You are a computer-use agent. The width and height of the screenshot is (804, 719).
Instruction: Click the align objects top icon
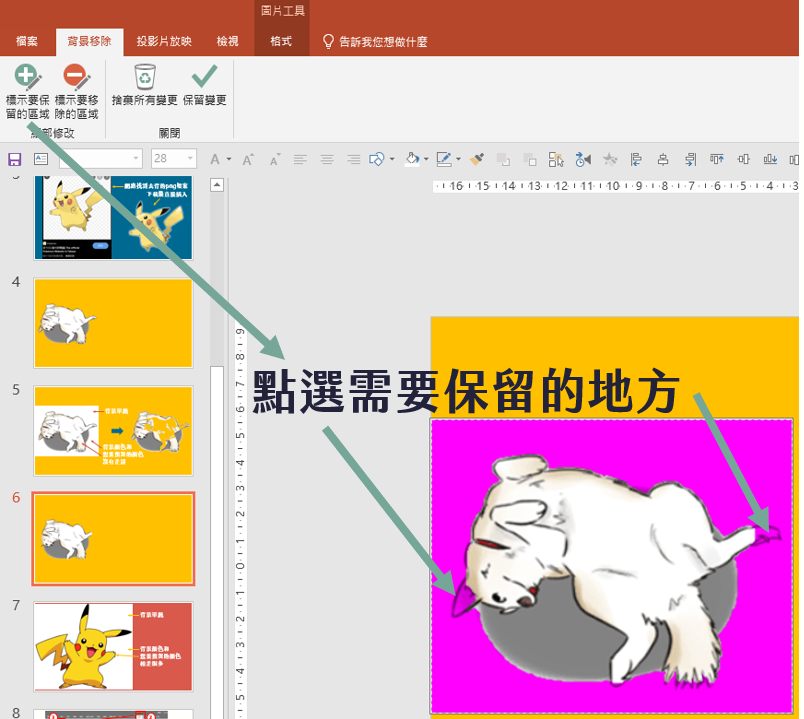[717, 159]
